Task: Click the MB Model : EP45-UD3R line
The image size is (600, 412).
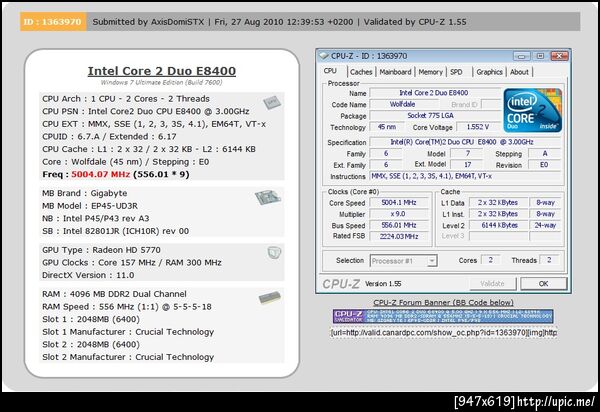Action: [x=90, y=206]
